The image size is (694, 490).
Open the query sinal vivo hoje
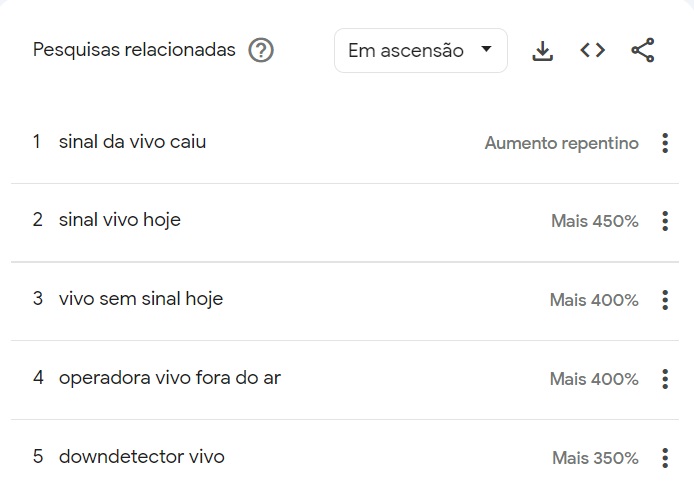(120, 220)
